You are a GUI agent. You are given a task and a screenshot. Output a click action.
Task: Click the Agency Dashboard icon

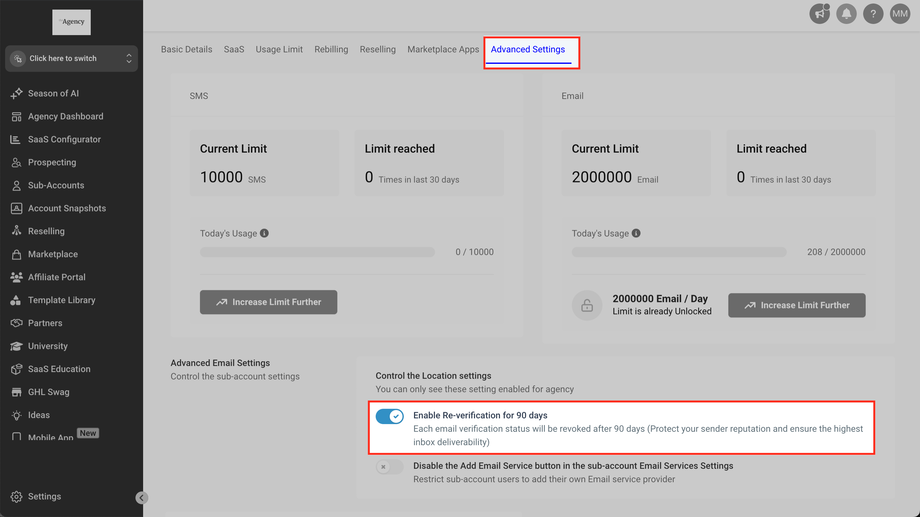(x=16, y=116)
